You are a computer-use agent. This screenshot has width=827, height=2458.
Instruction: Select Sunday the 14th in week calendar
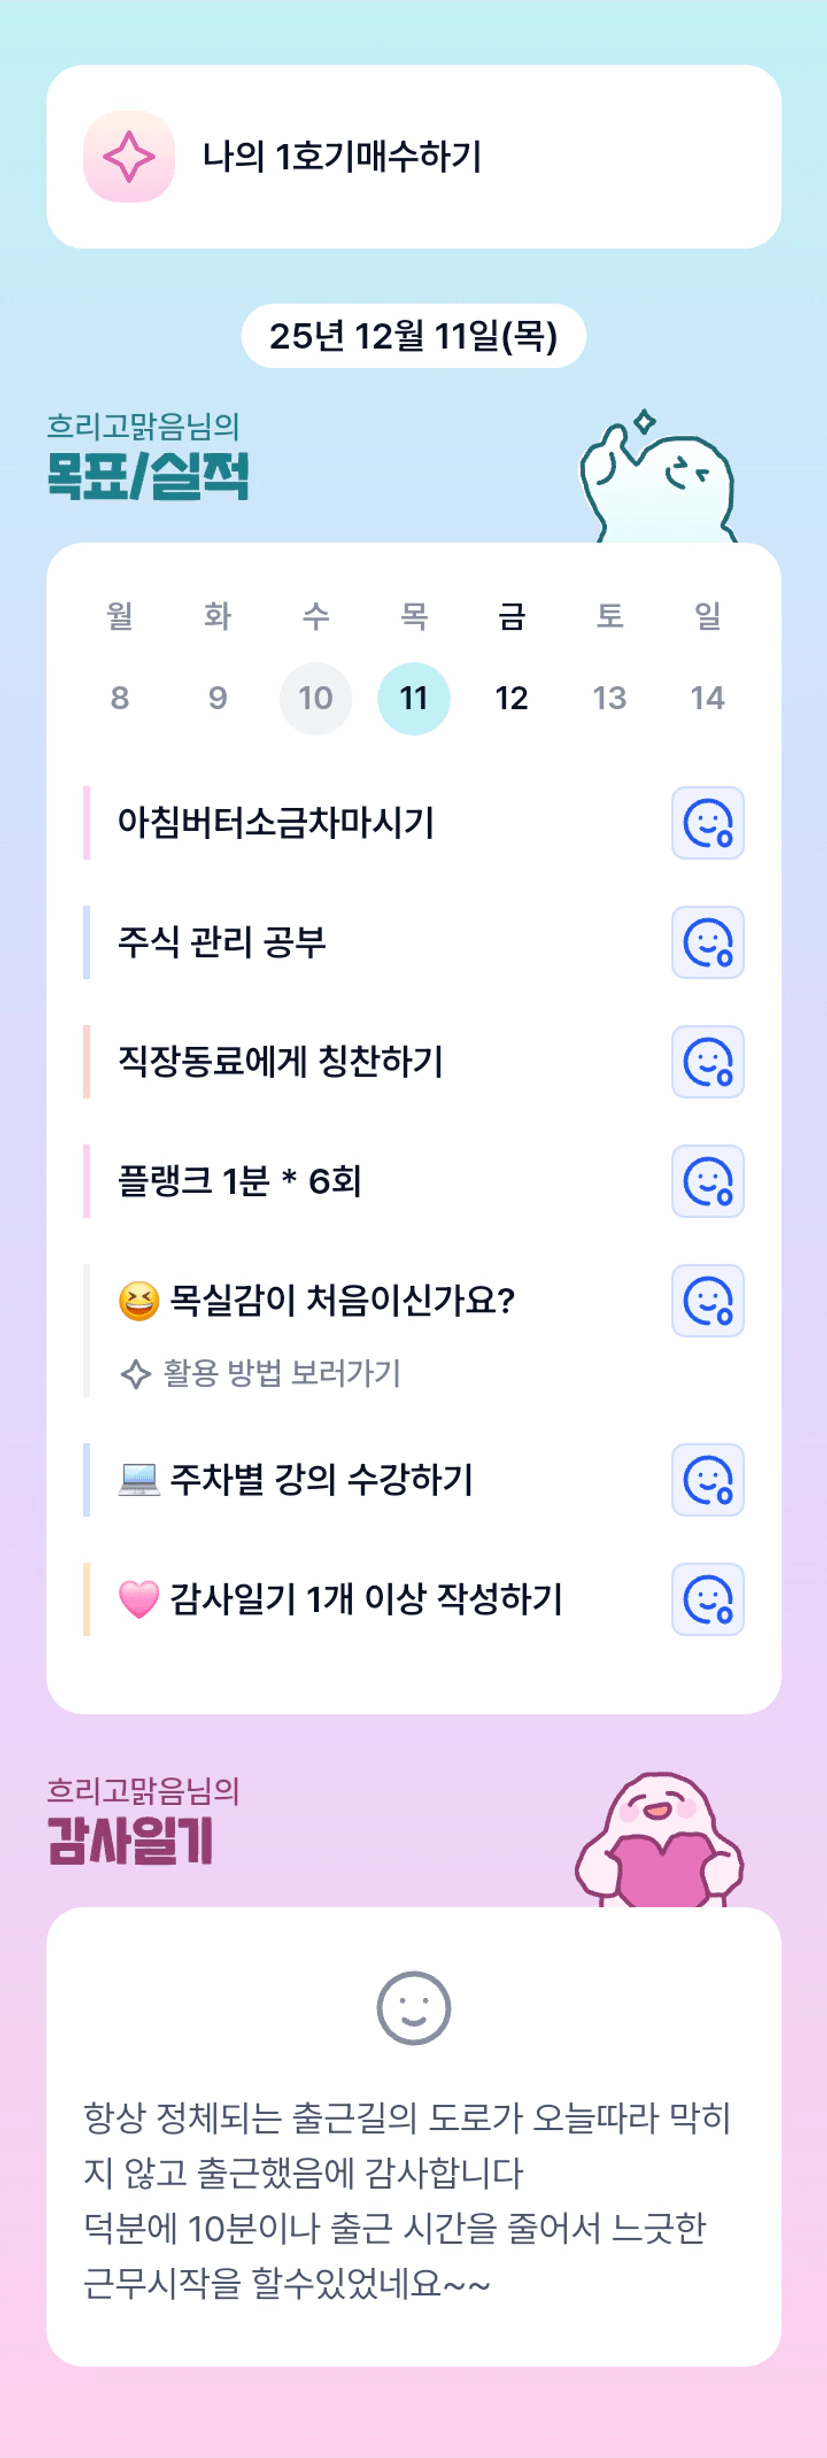[707, 698]
